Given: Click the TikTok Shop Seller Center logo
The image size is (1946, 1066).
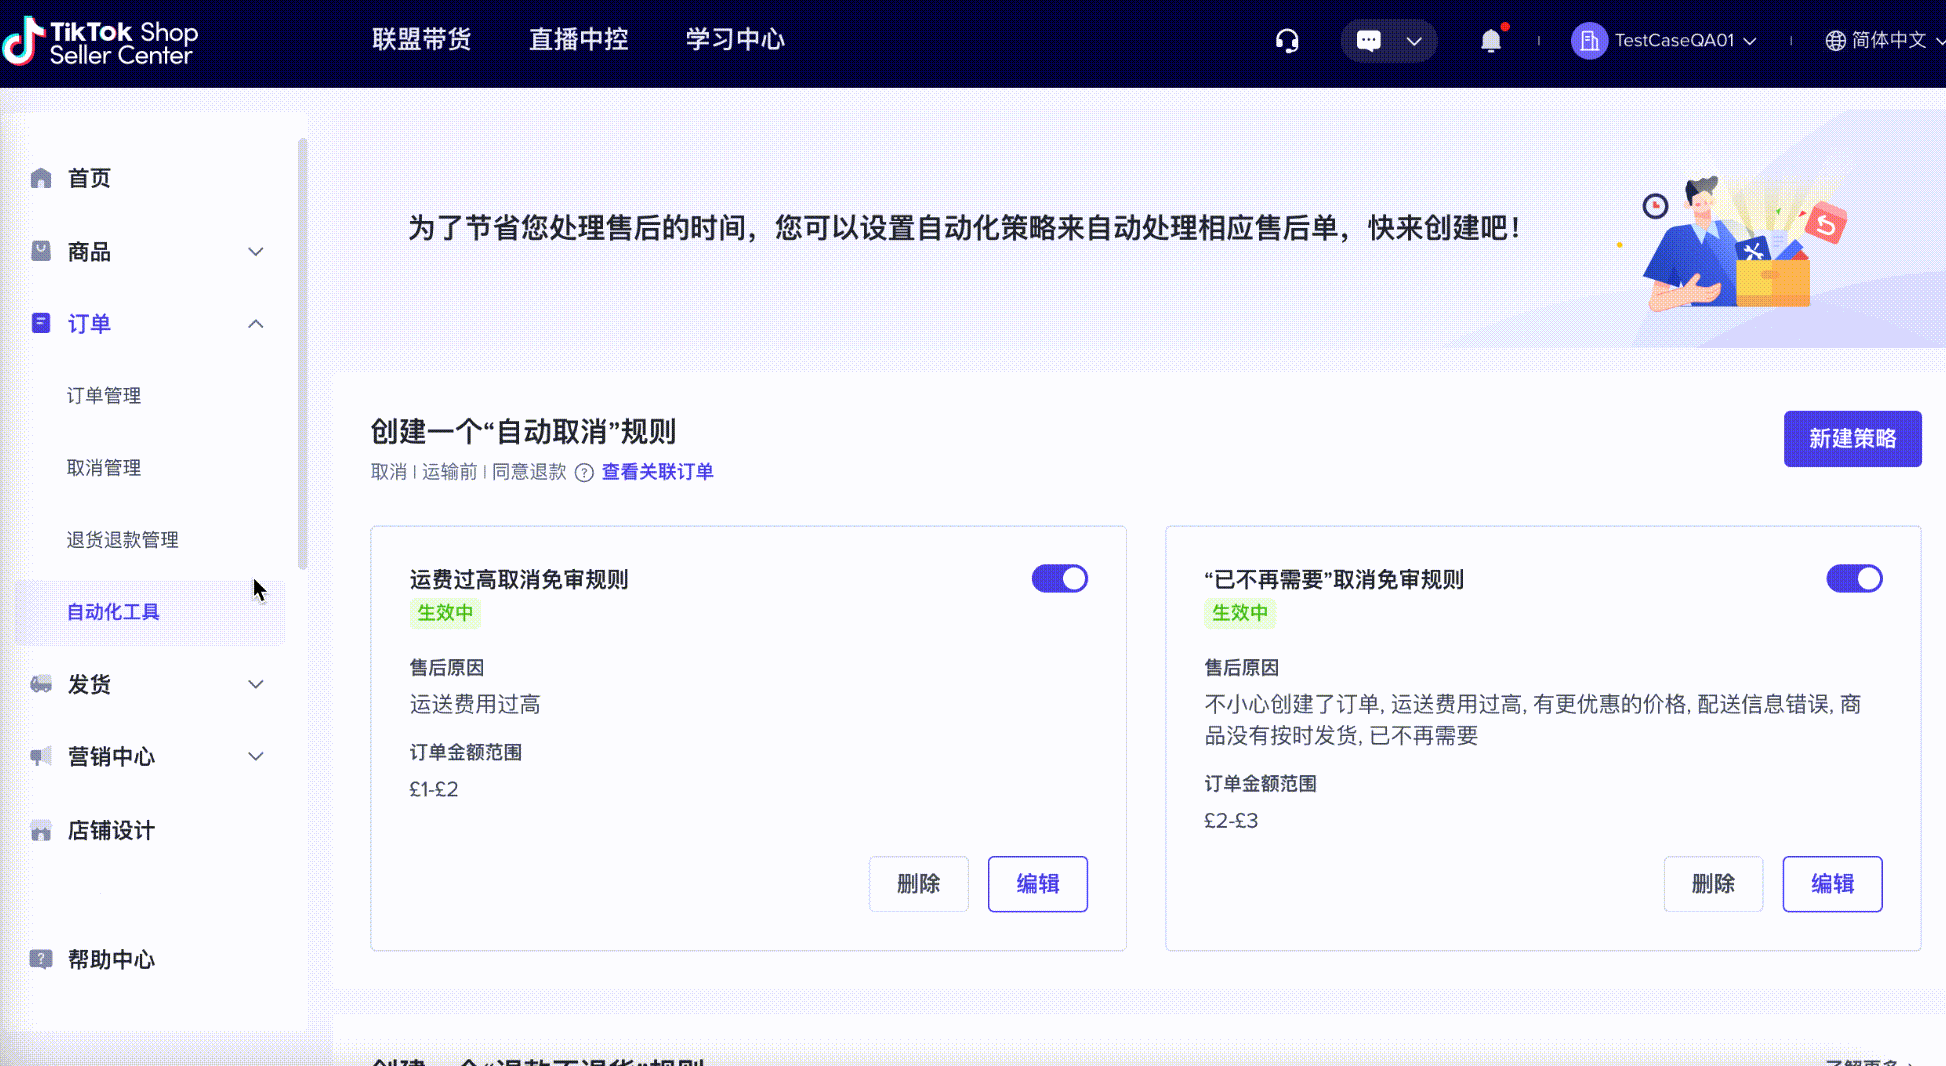Looking at the screenshot, I should tap(100, 42).
